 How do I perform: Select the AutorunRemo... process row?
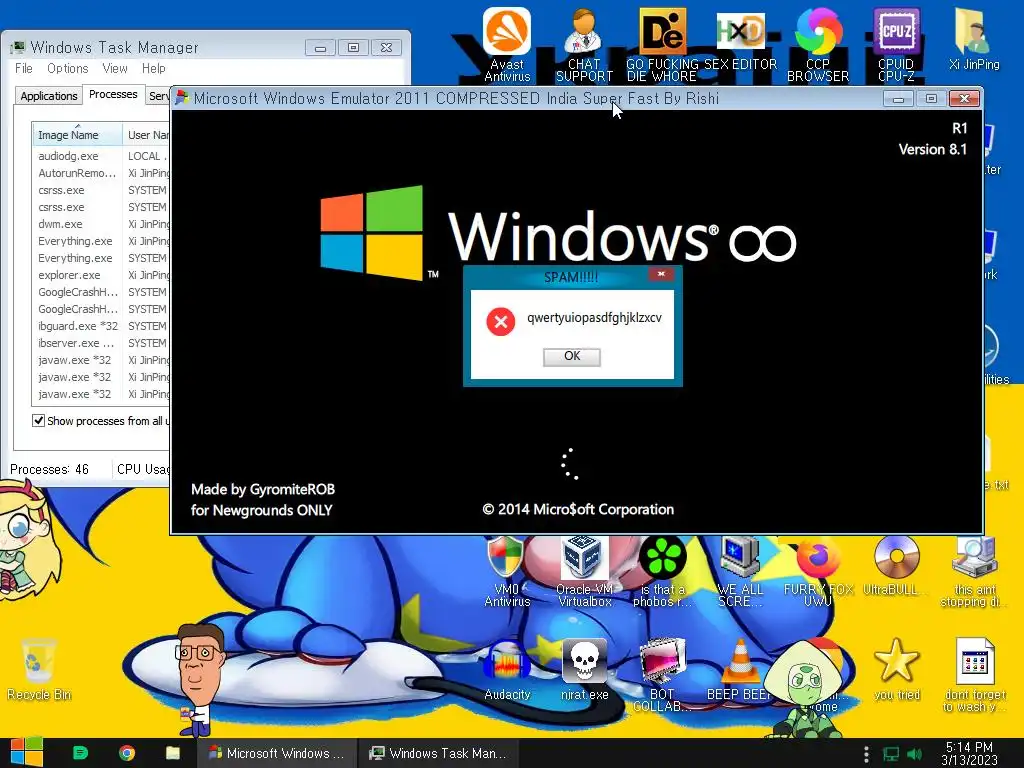pos(101,173)
